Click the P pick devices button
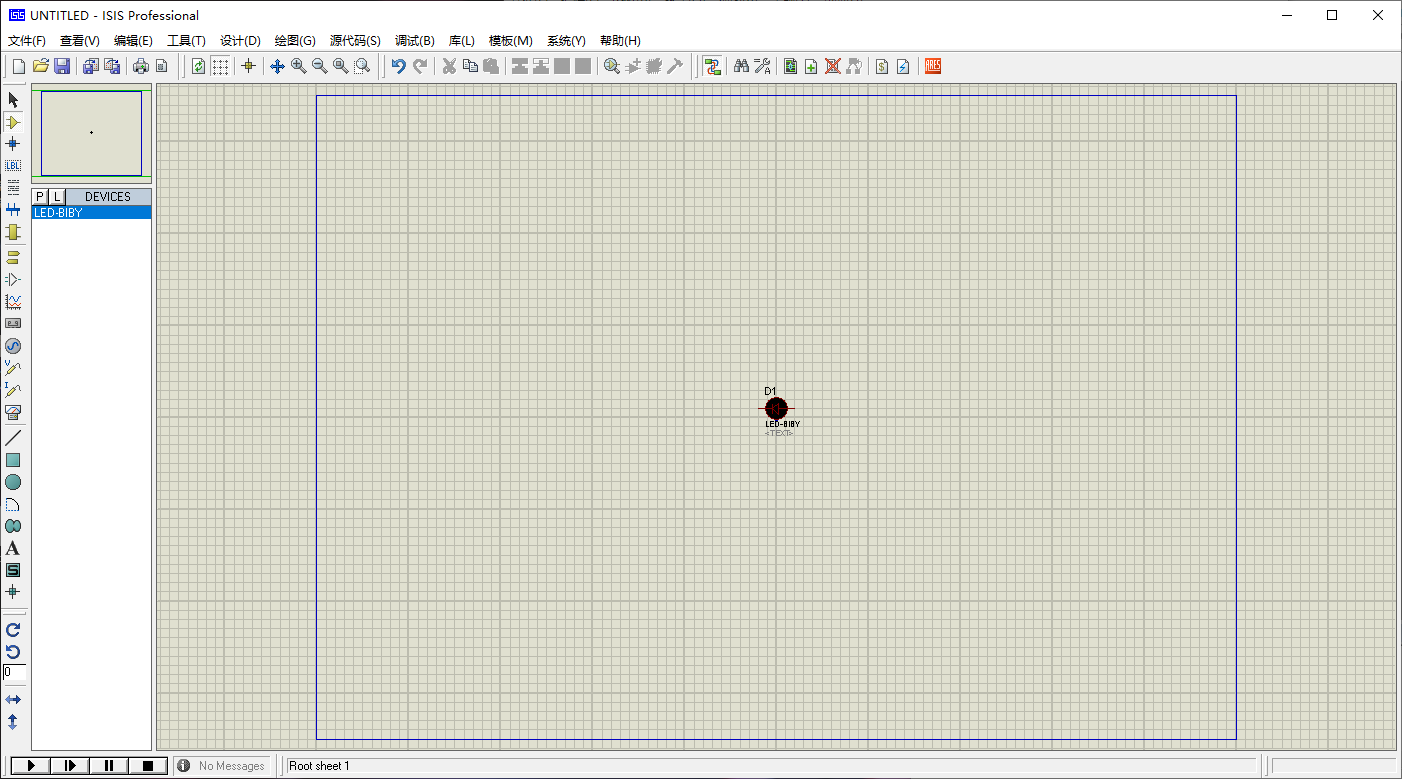1402x779 pixels. [x=40, y=197]
